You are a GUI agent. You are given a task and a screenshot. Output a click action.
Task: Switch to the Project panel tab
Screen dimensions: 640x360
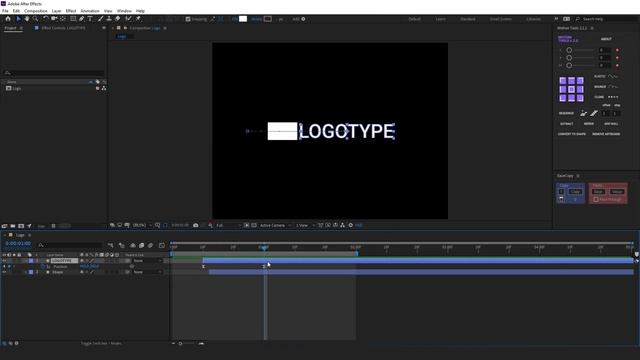pos(10,28)
